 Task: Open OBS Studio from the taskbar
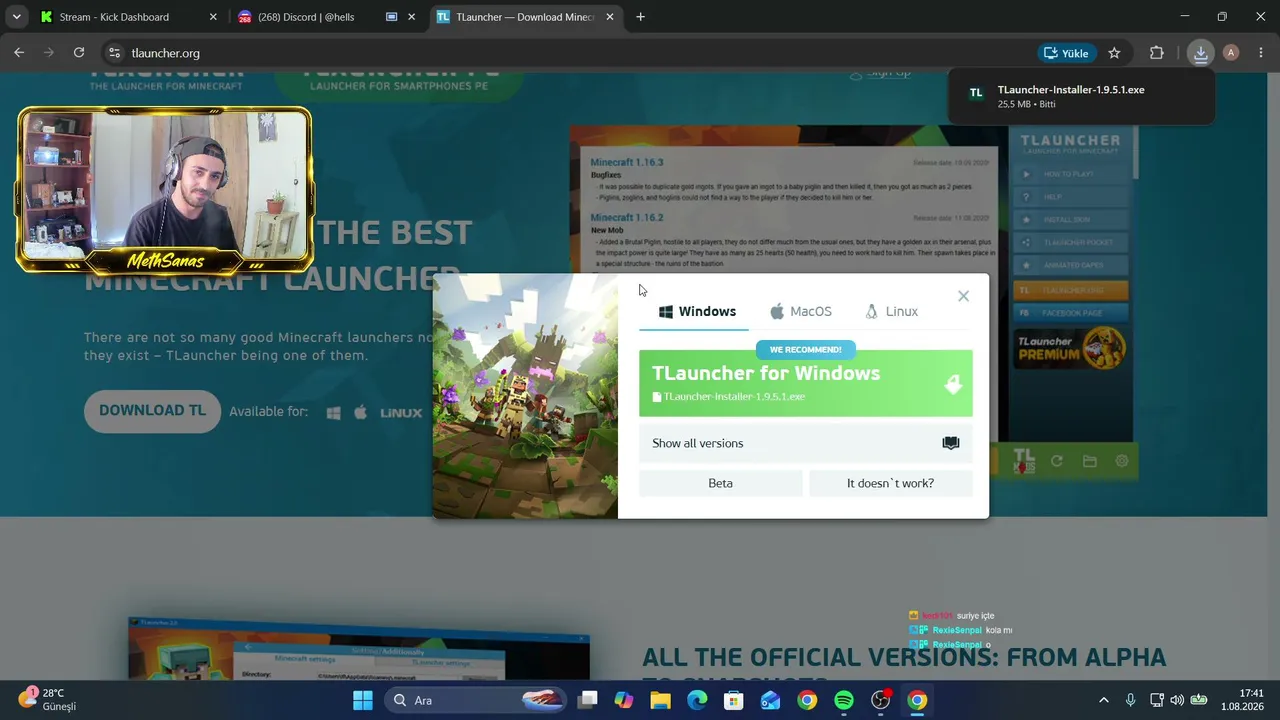click(x=880, y=700)
